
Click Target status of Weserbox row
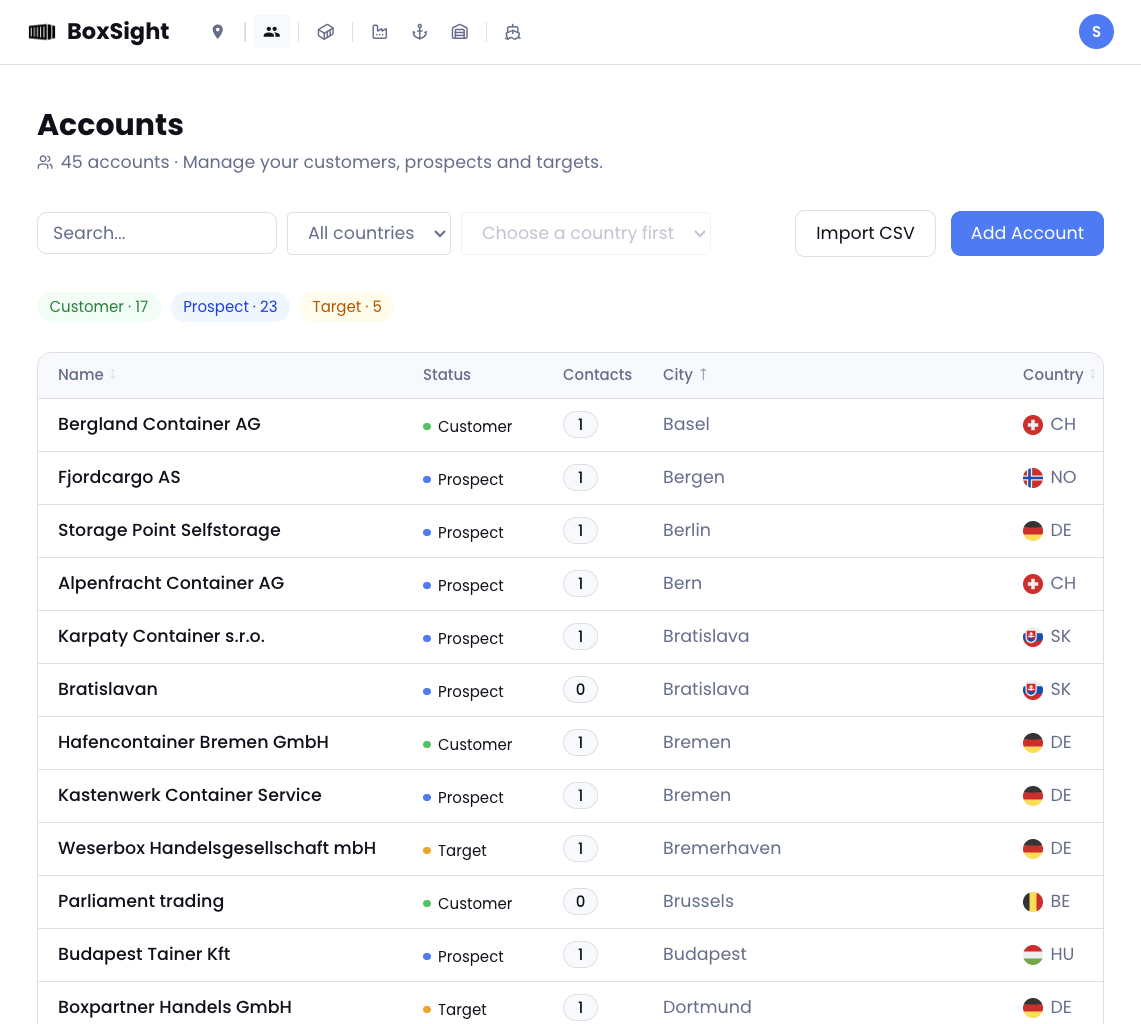(455, 851)
